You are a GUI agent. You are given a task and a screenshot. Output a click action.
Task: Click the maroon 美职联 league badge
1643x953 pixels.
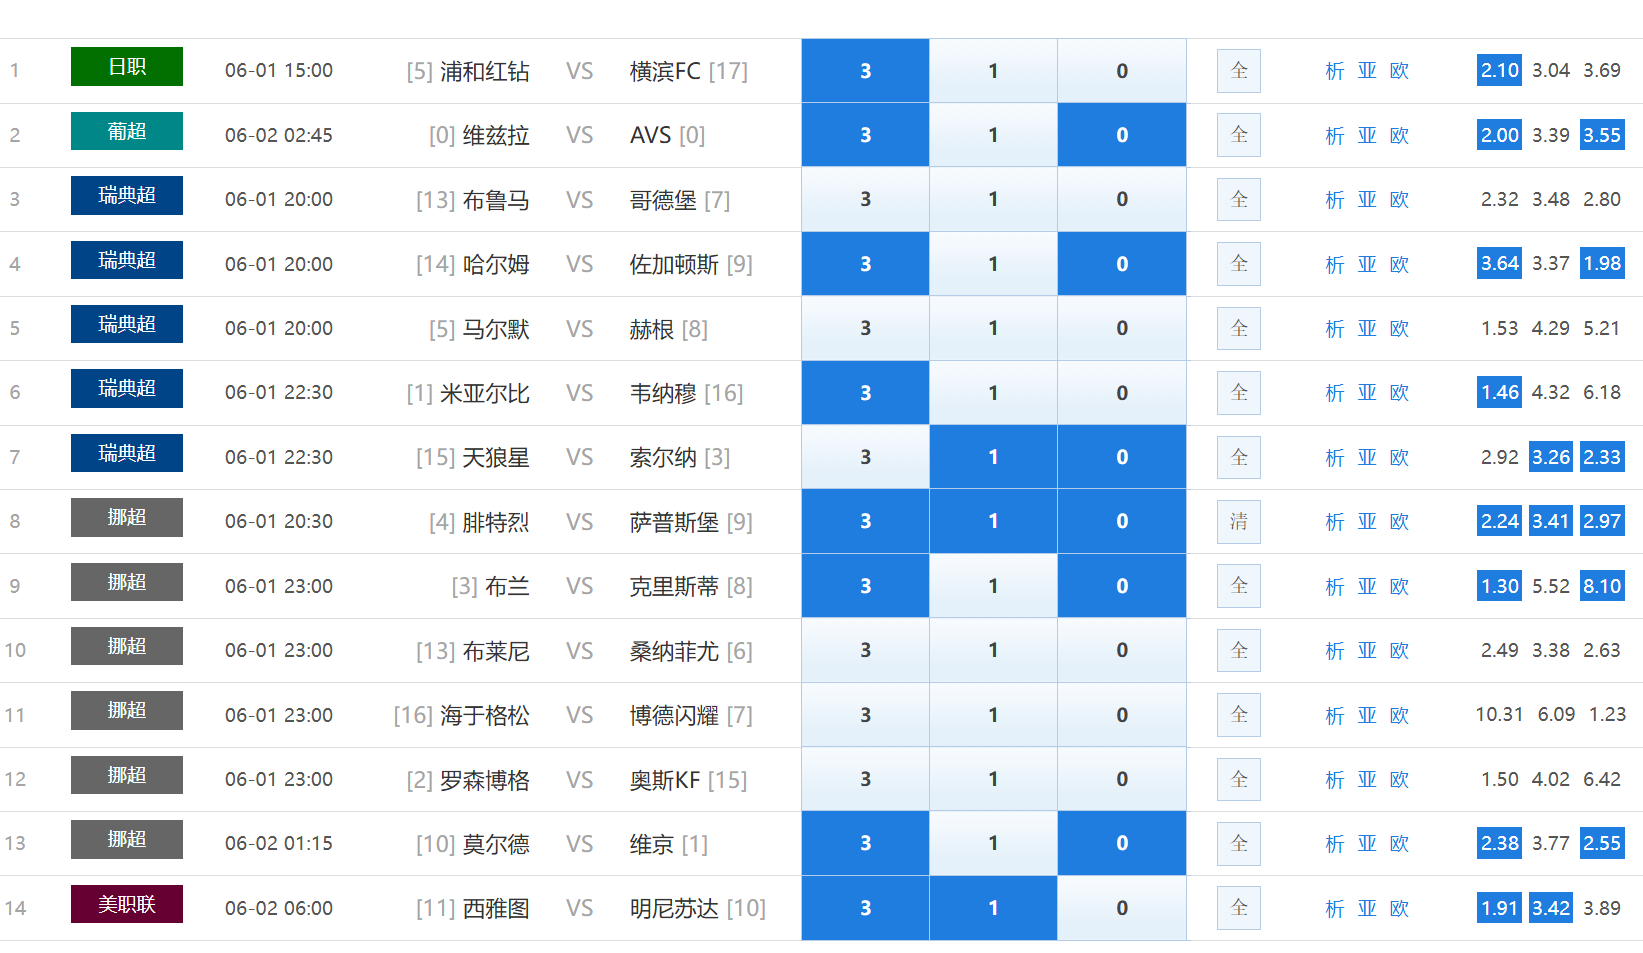(x=127, y=904)
